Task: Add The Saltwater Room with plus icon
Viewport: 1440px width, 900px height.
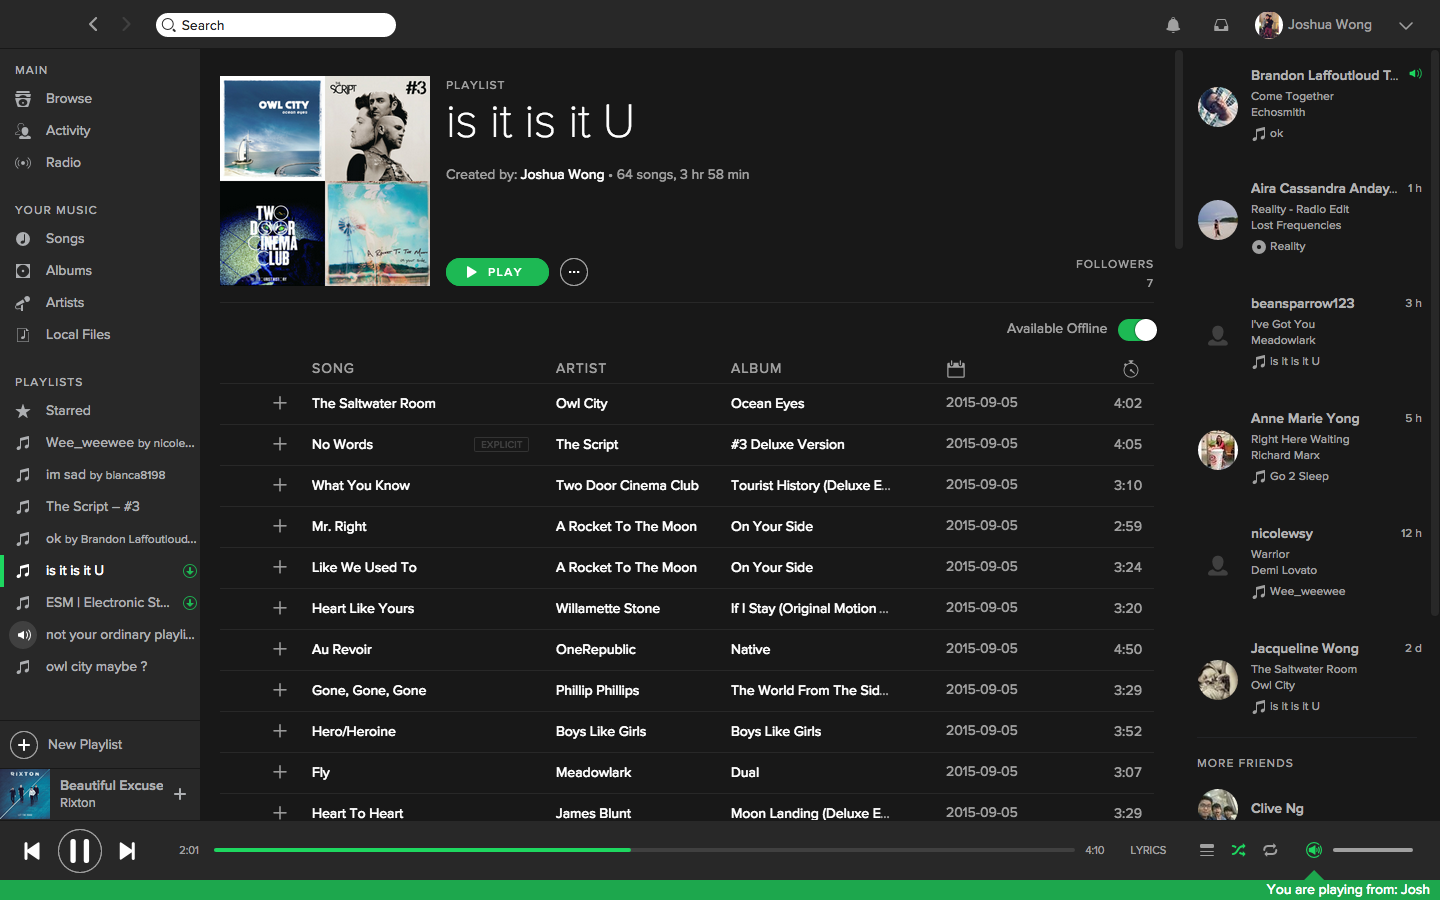Action: click(280, 403)
